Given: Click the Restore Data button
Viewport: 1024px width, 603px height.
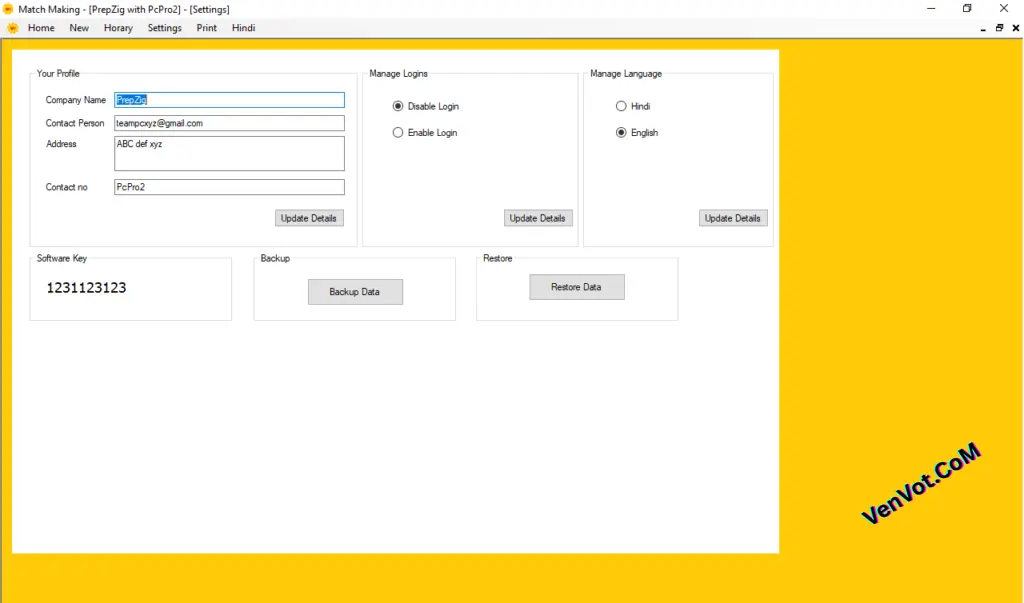Looking at the screenshot, I should (x=577, y=287).
